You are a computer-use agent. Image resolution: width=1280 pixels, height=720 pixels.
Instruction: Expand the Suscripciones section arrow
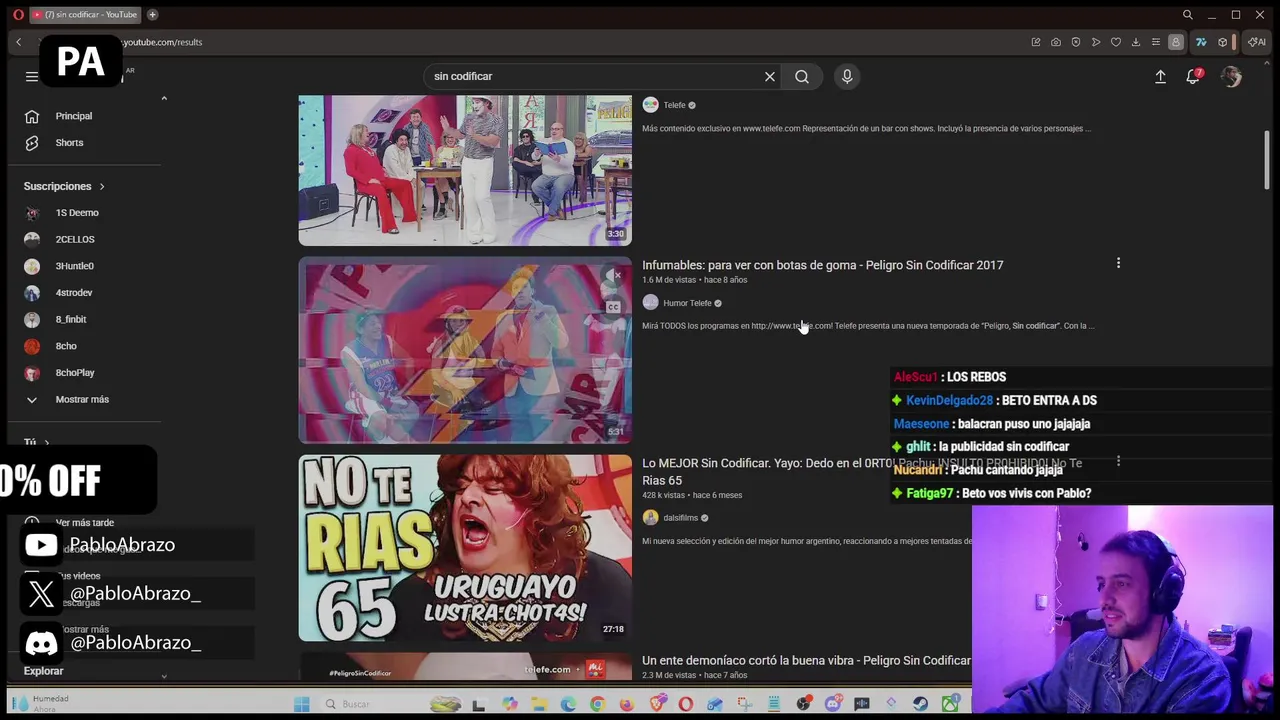(x=101, y=186)
